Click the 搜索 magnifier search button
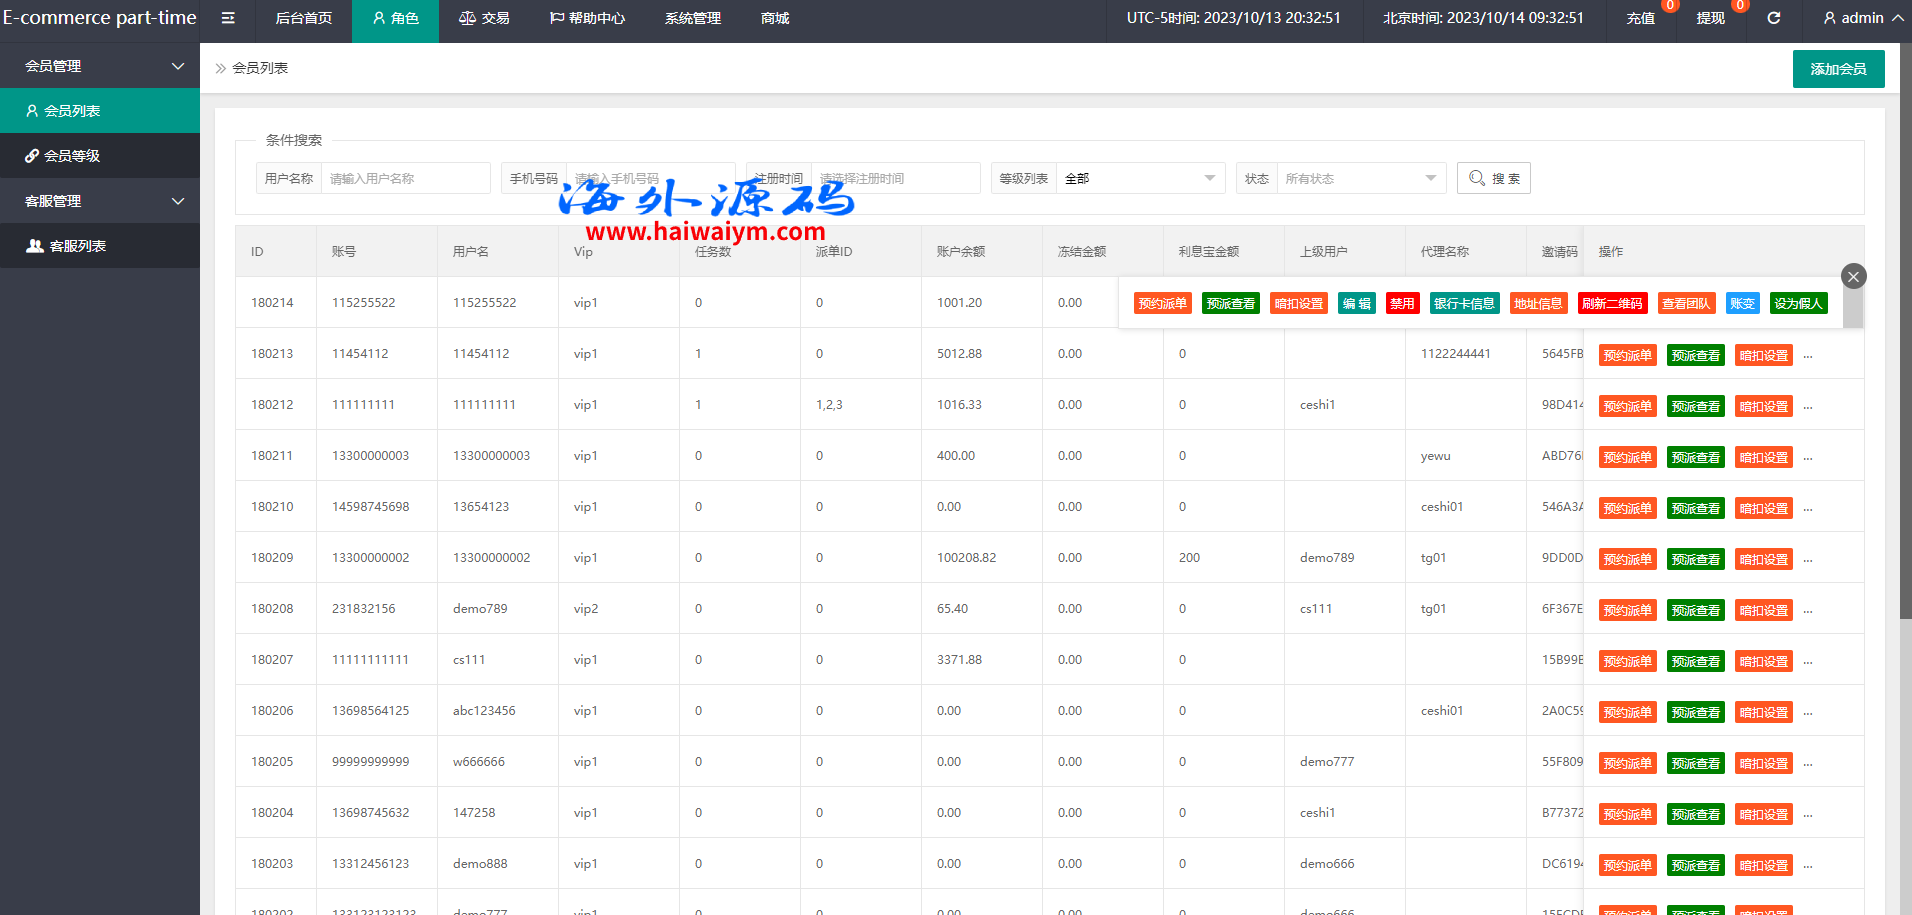 1493,178
